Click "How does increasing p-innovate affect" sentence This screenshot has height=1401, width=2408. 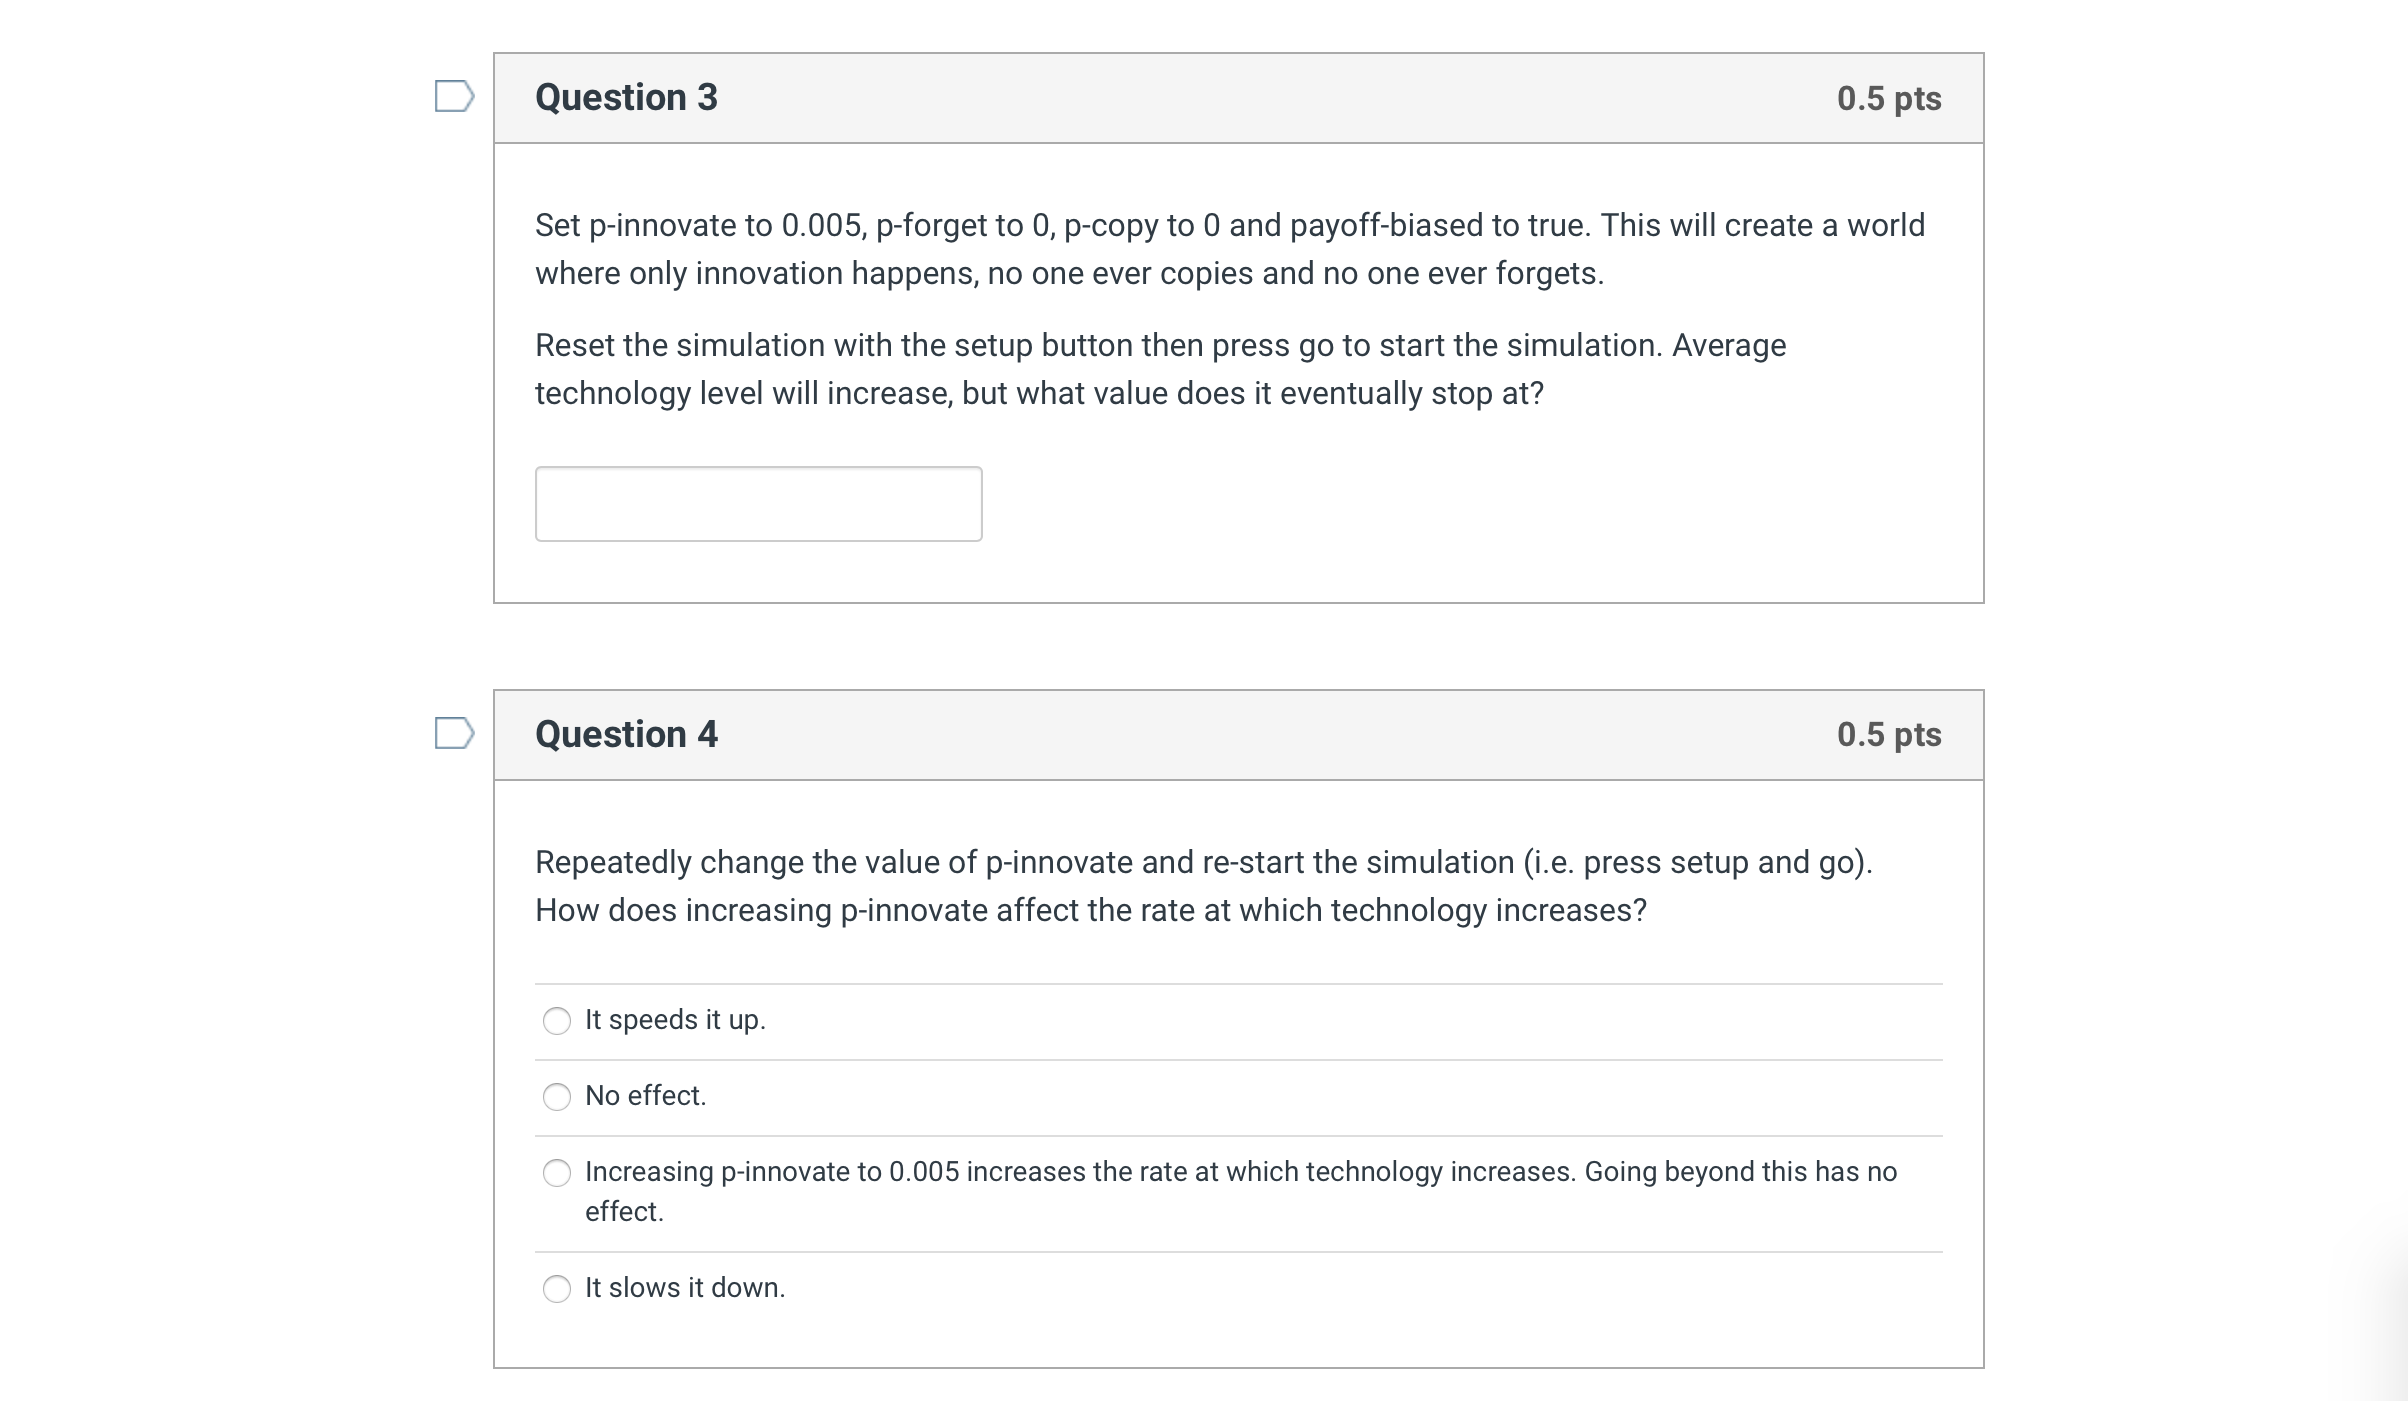point(1090,910)
